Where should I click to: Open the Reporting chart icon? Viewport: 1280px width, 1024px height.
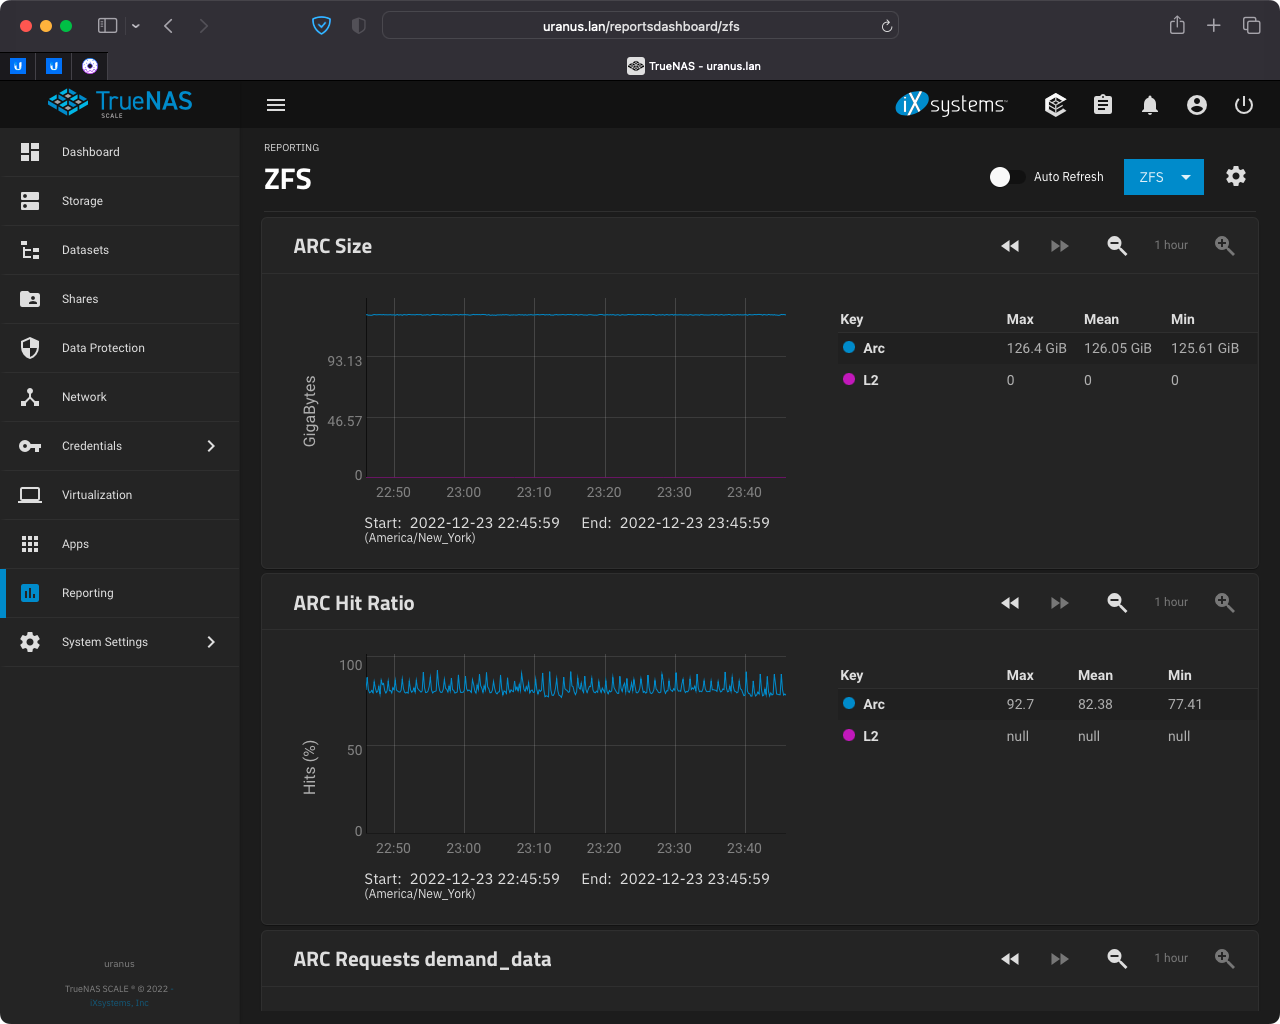30,593
